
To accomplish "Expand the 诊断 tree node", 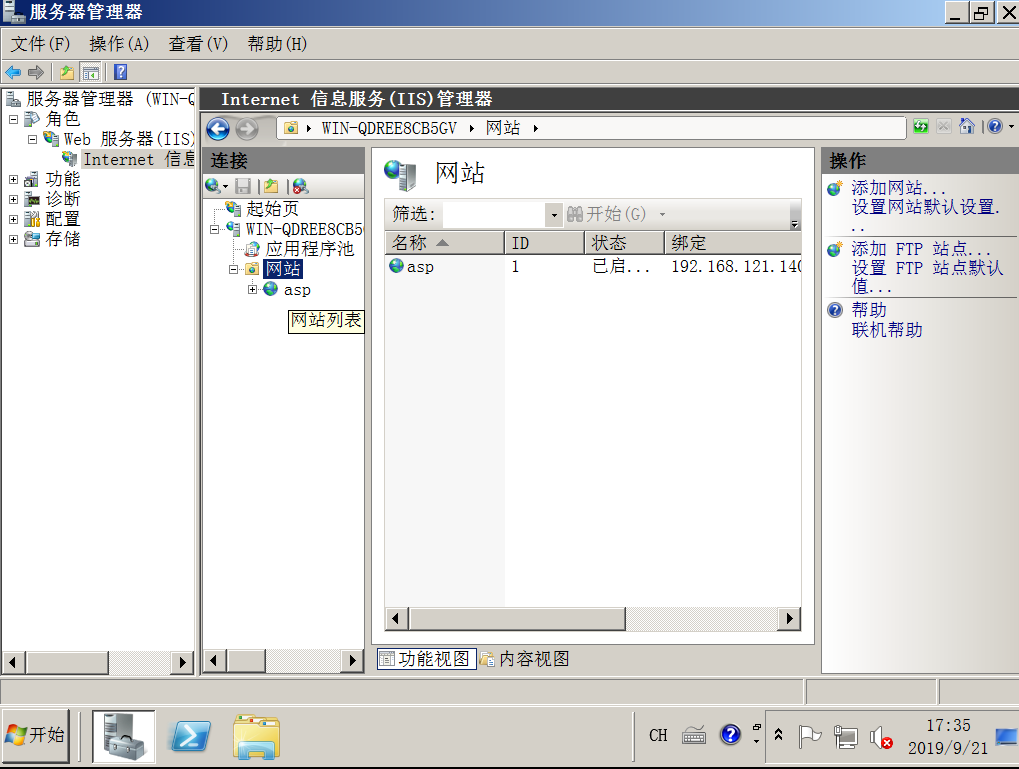I will (14, 200).
